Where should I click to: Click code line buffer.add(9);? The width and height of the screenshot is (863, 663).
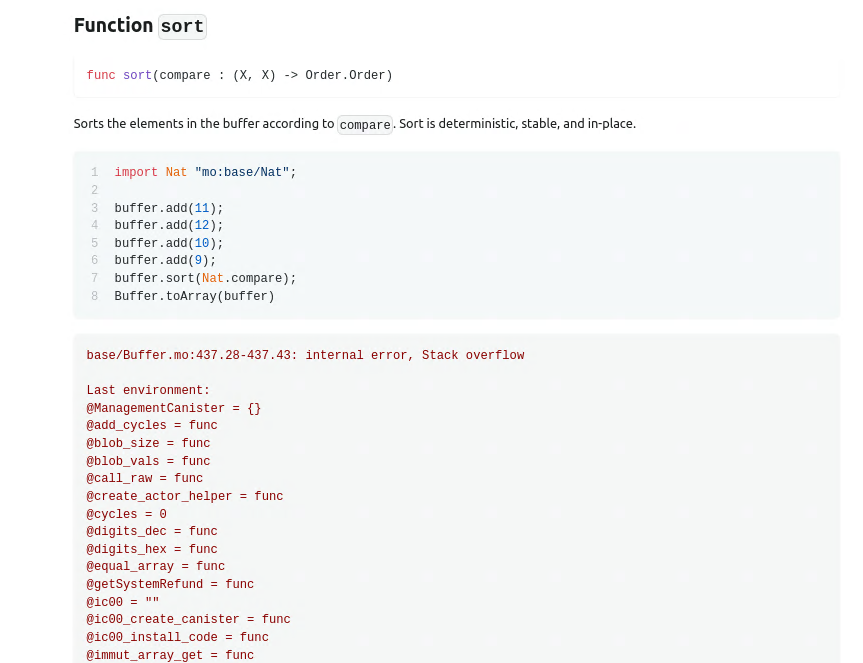[x=165, y=260]
